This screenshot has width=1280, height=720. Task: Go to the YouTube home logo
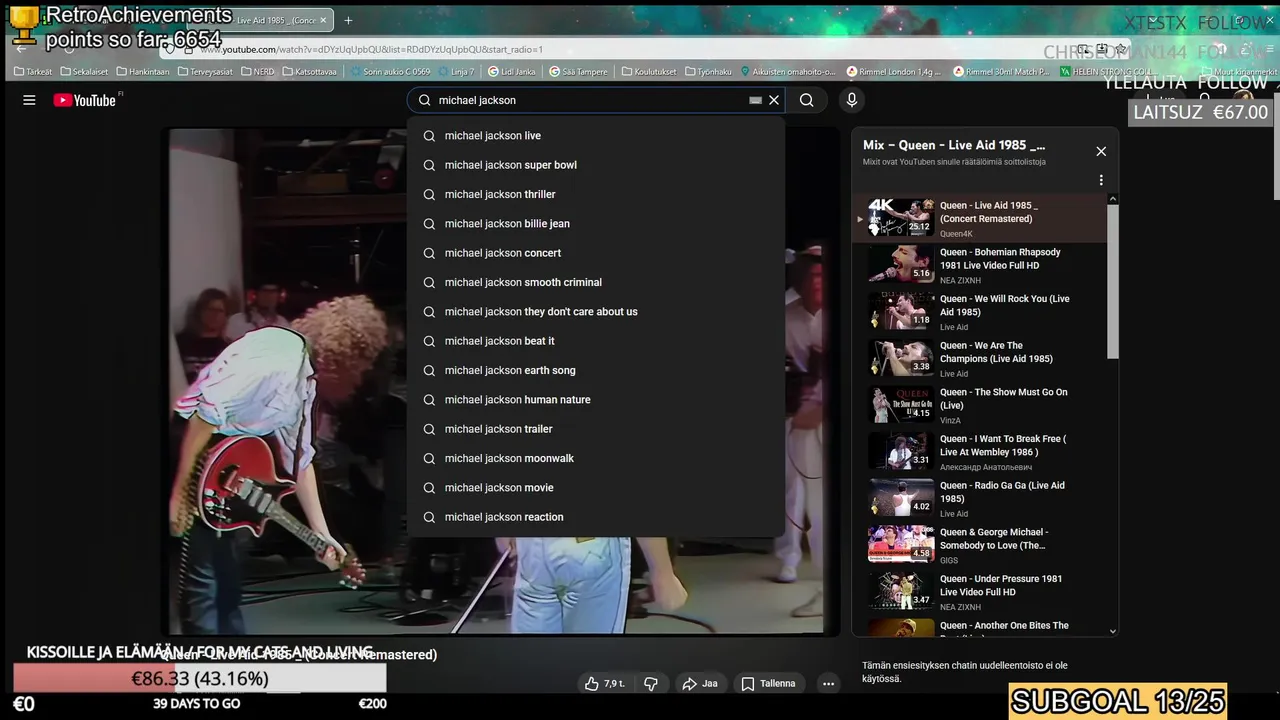(x=85, y=100)
